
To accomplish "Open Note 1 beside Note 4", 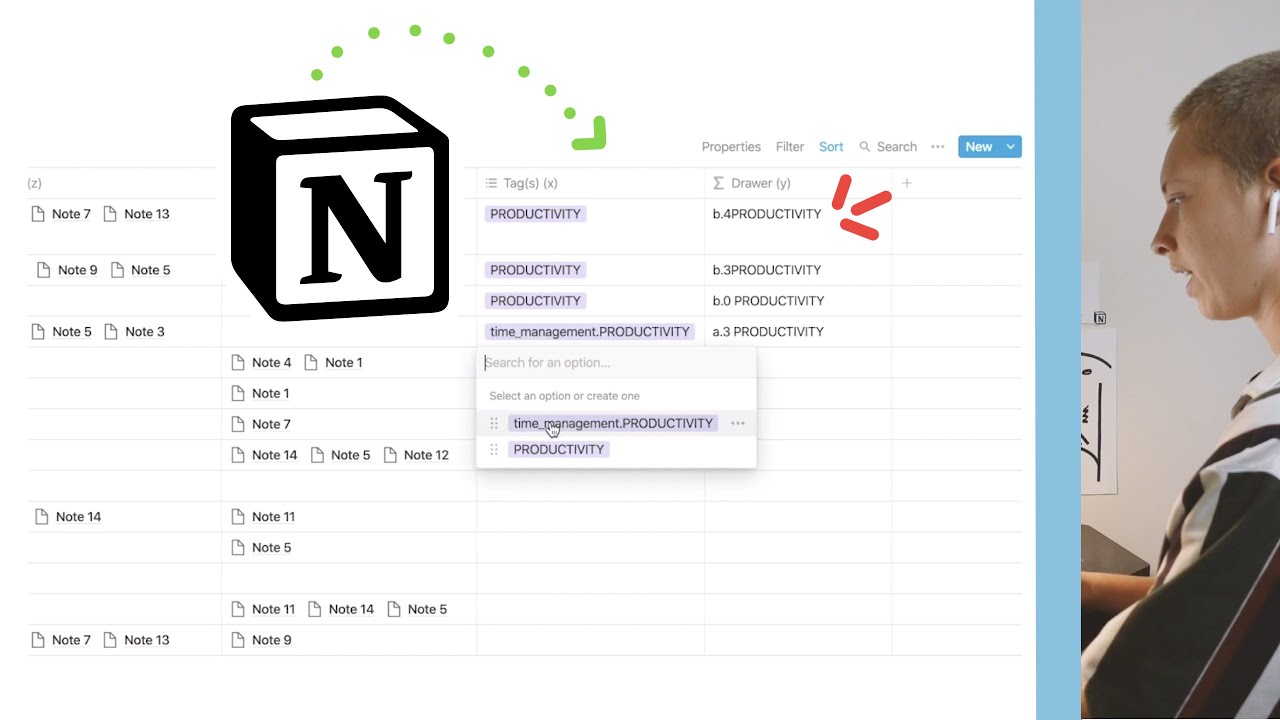I will tap(333, 362).
